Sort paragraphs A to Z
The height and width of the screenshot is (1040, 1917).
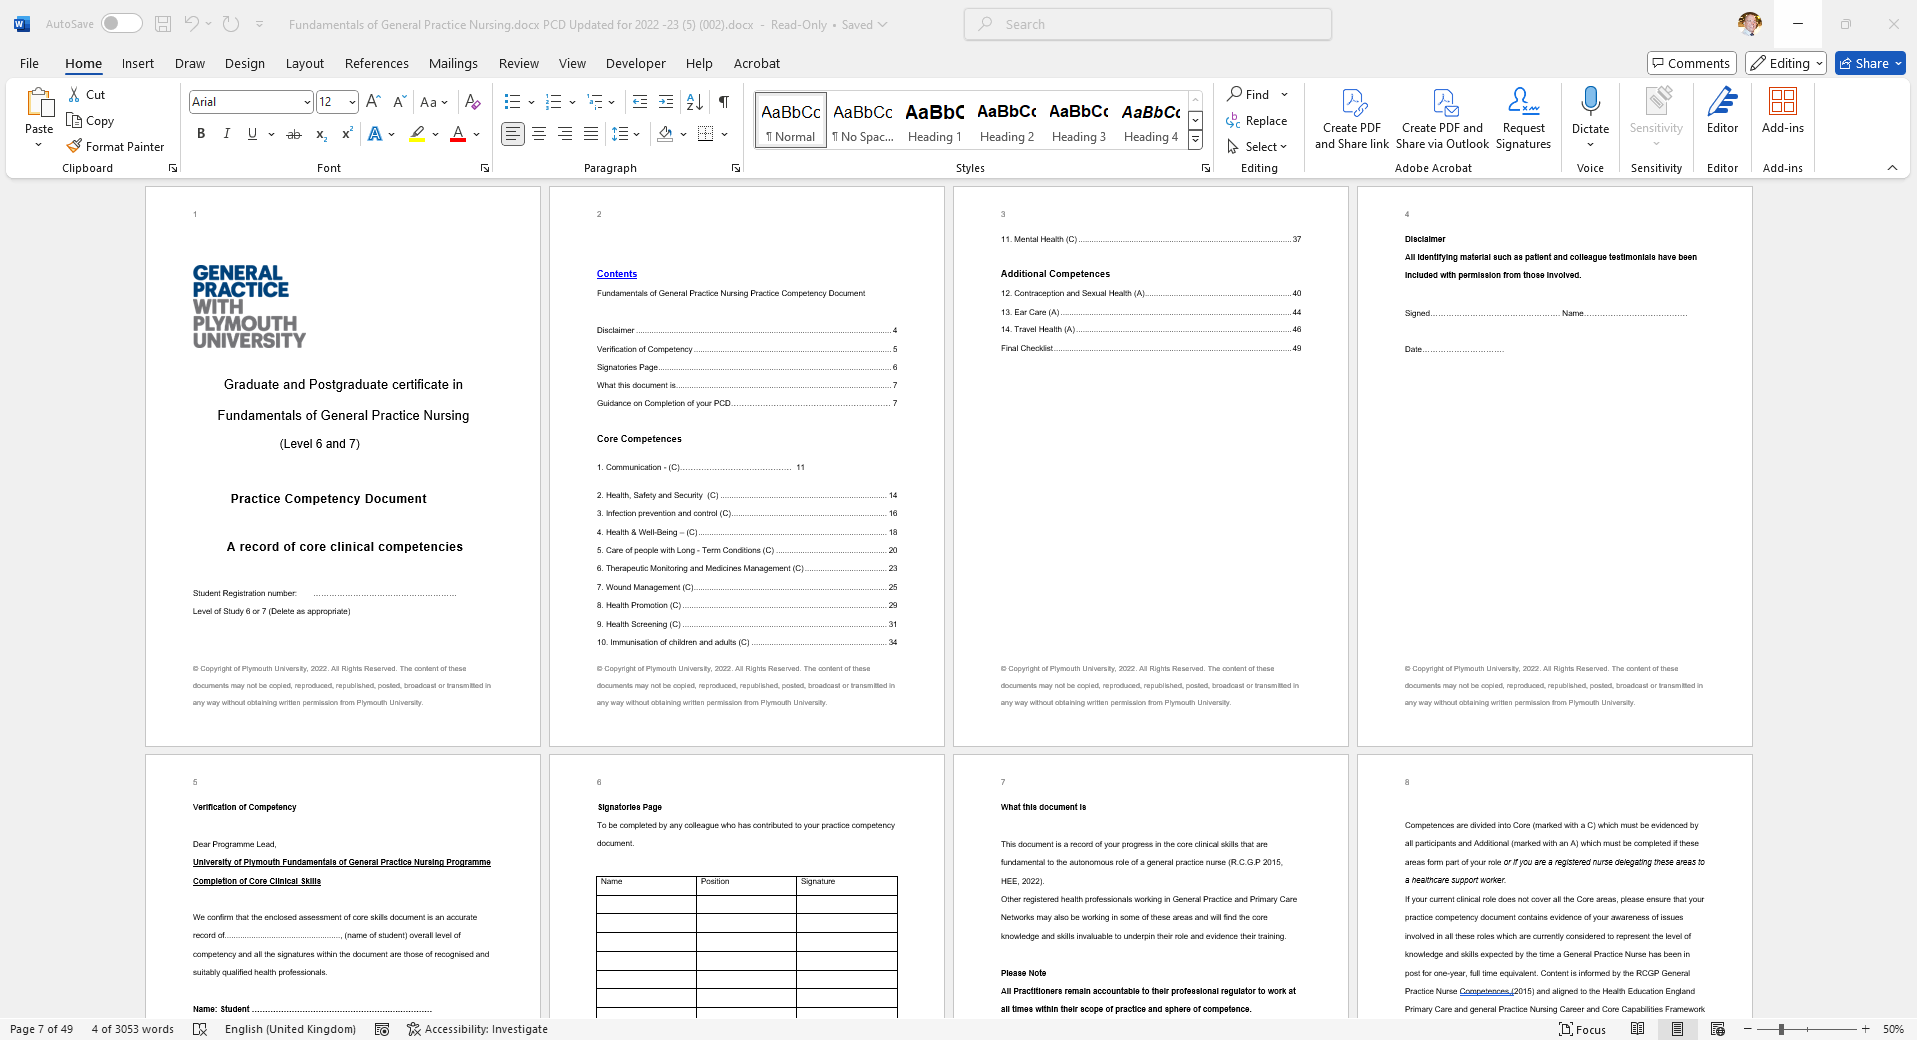click(x=695, y=101)
